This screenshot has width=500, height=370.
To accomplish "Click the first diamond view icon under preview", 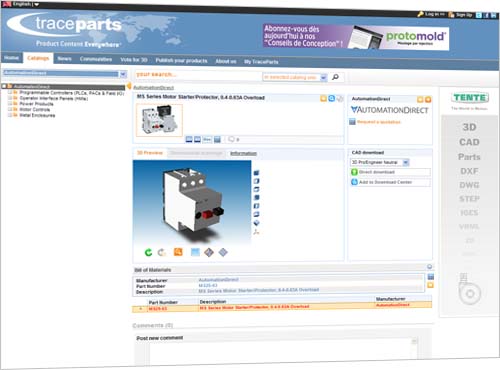I will (209, 252).
